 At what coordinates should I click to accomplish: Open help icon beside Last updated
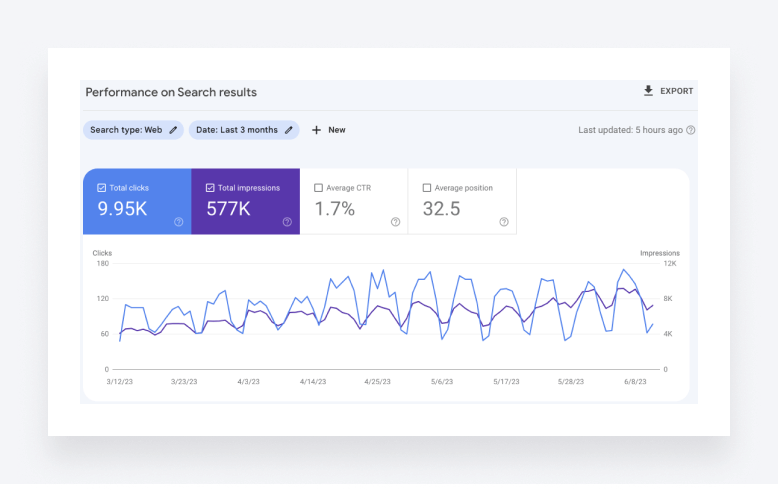[x=691, y=130]
